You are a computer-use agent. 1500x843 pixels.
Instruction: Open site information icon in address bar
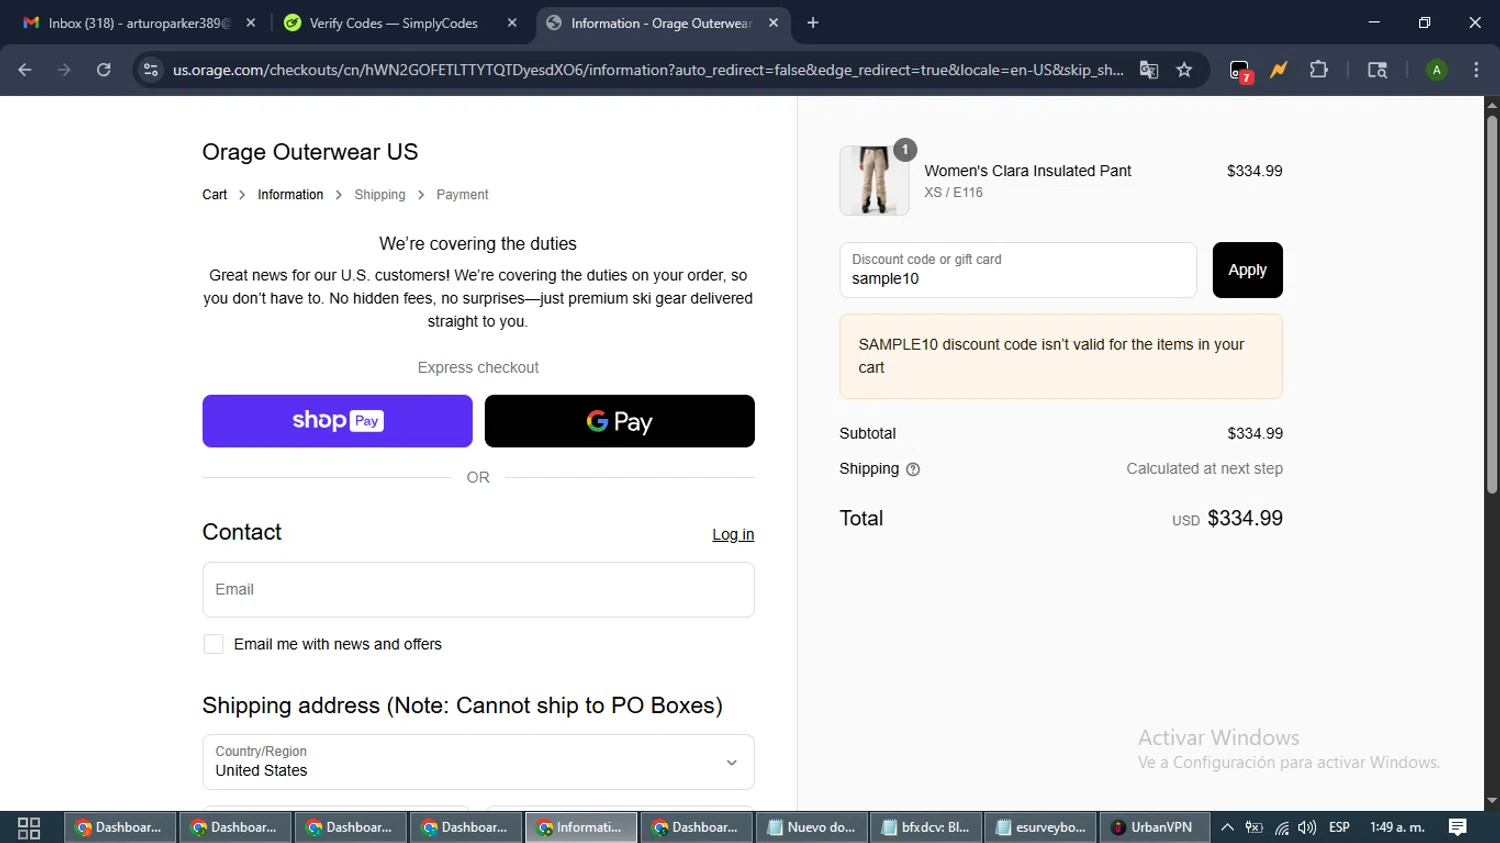(151, 70)
